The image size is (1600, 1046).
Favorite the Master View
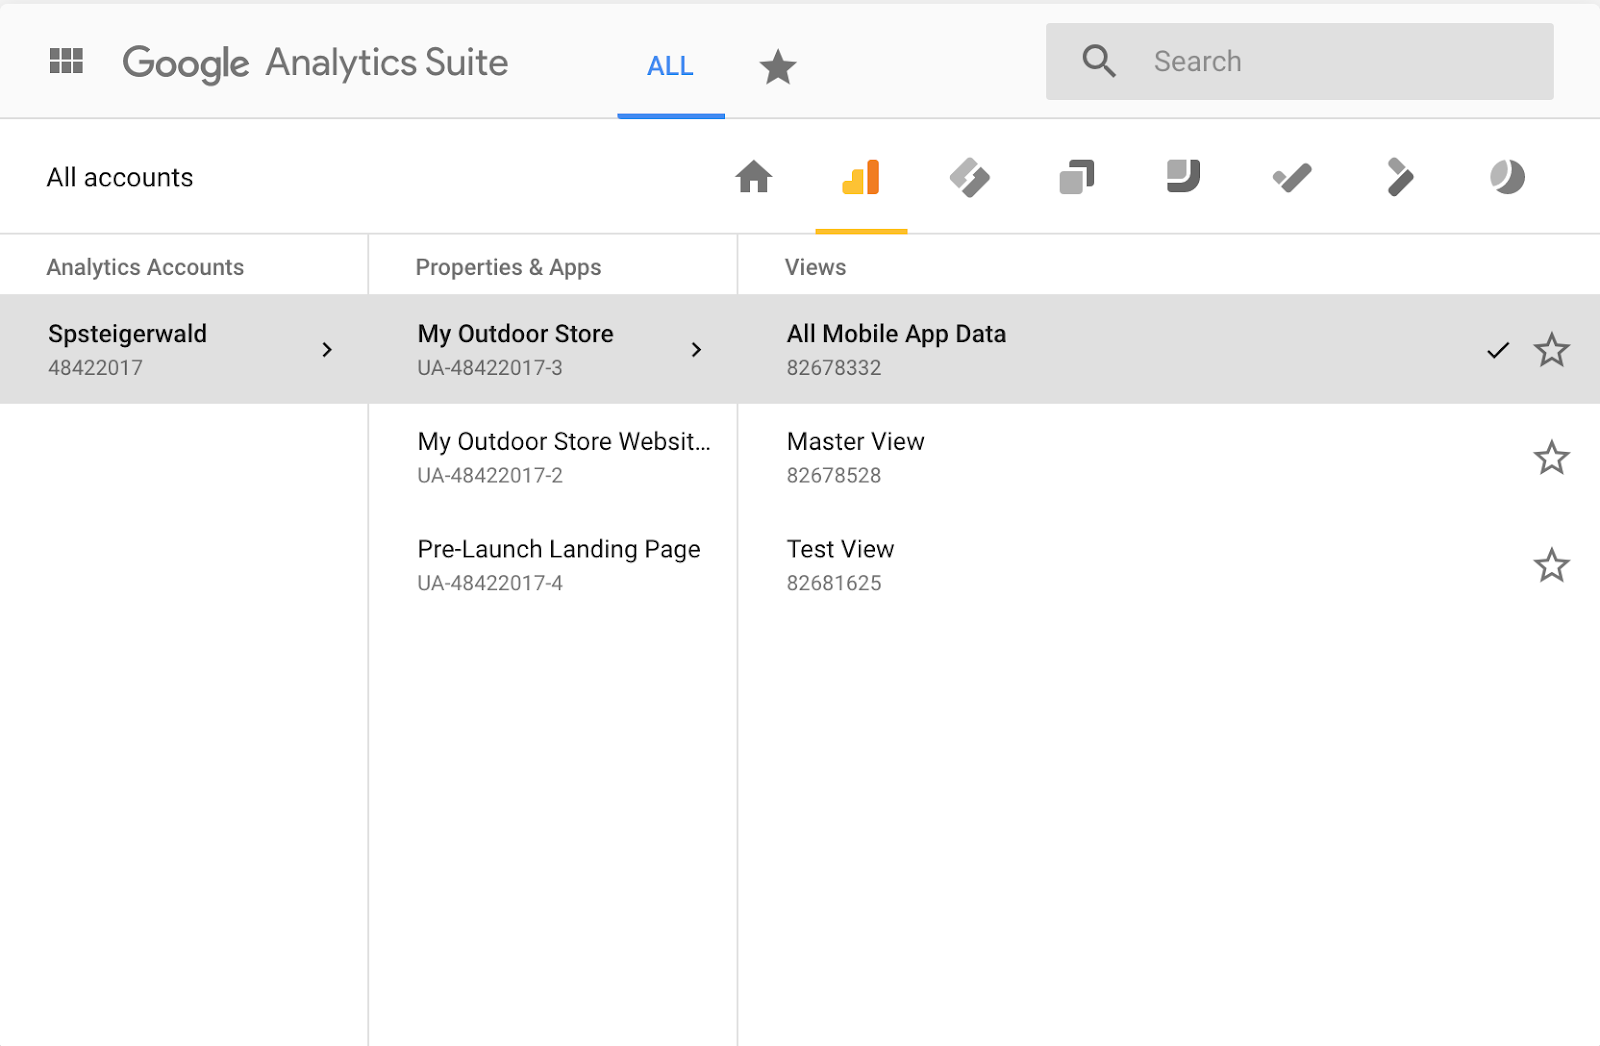tap(1552, 457)
